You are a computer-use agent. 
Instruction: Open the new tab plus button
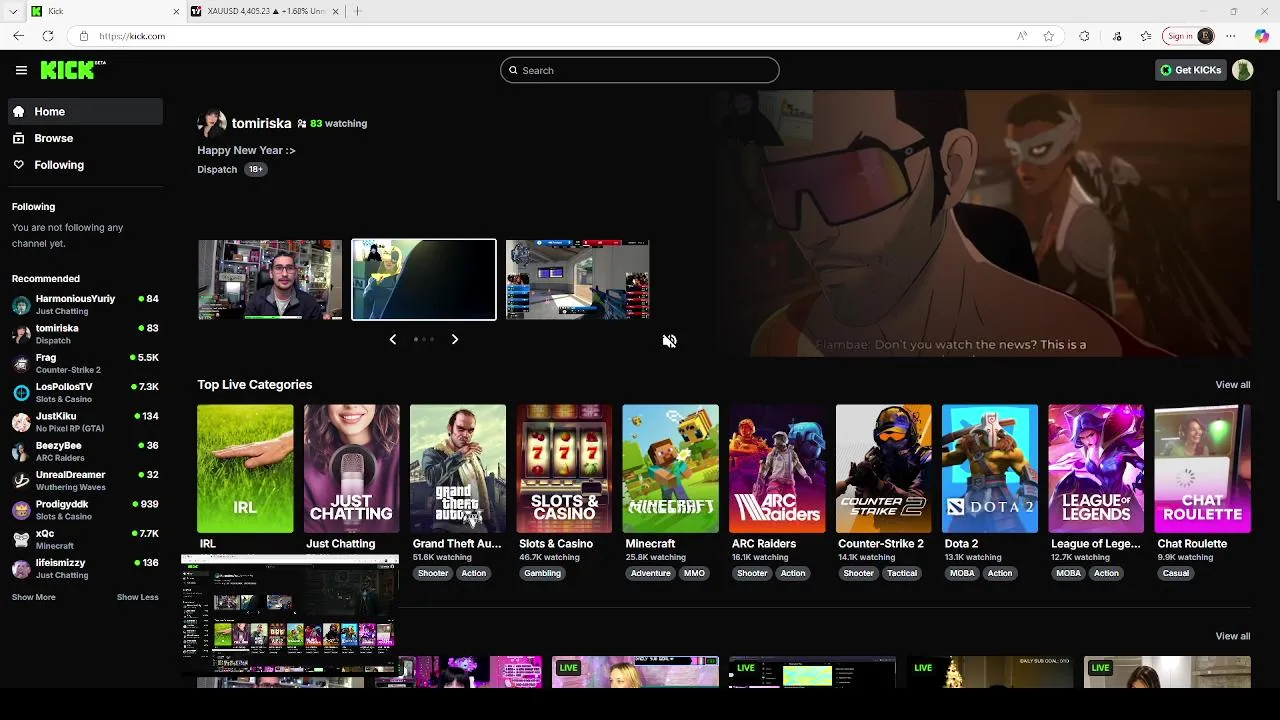tap(357, 11)
